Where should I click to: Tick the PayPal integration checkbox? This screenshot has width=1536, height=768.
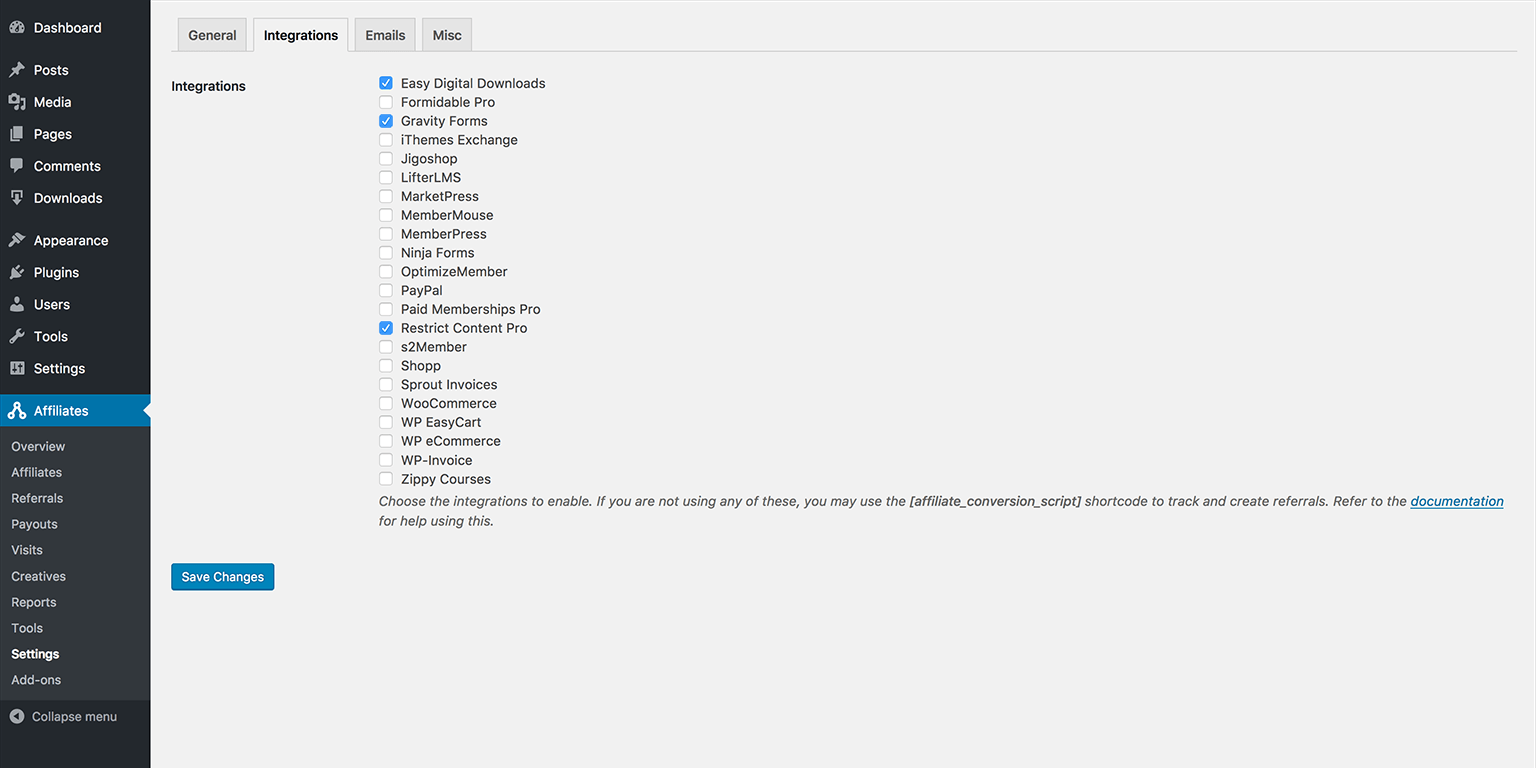click(386, 290)
